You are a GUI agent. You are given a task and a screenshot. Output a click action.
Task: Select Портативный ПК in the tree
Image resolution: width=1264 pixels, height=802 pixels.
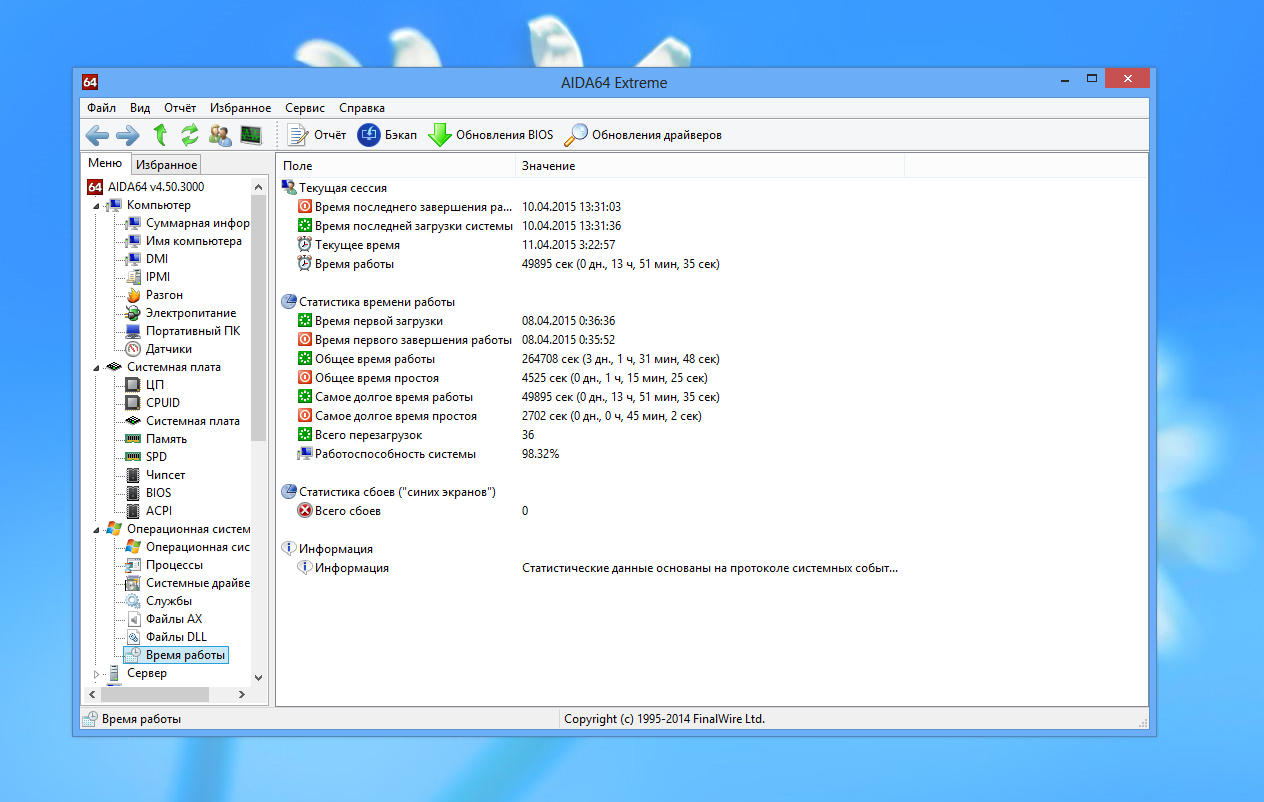click(183, 331)
